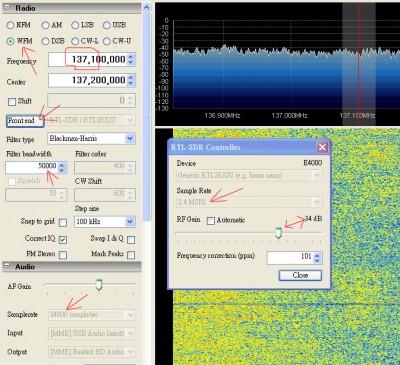This screenshot has width=400, height=365.
Task: Click the Front end button
Action: coord(25,121)
